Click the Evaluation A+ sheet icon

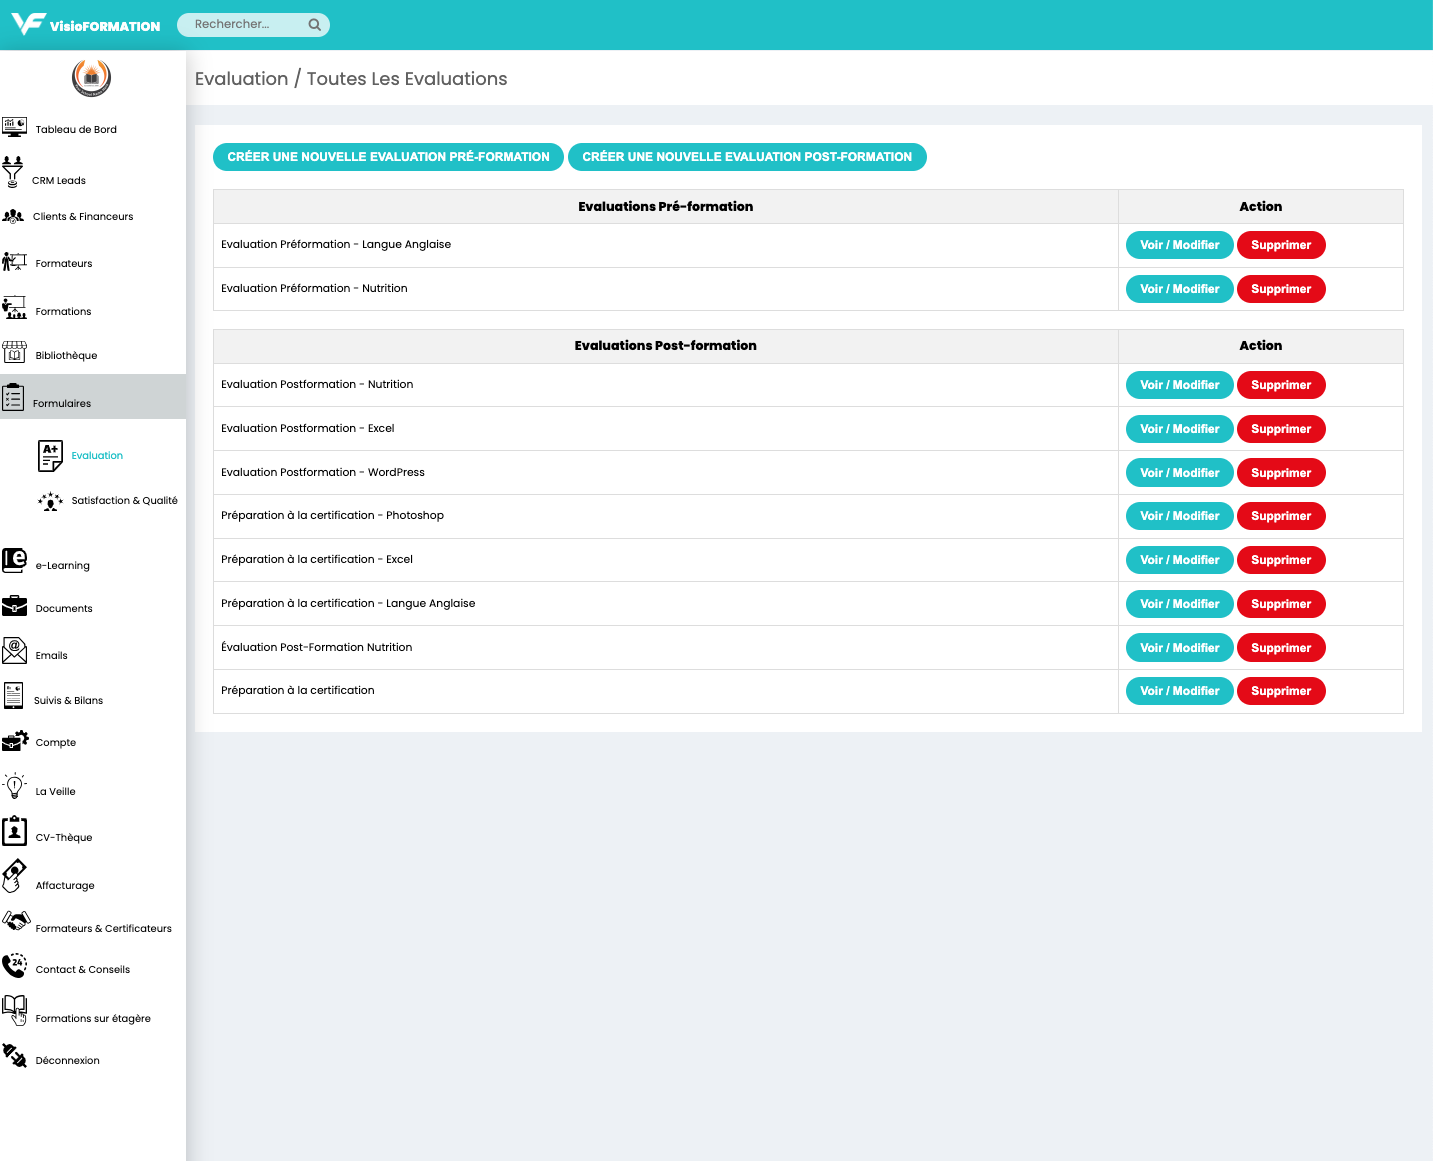tap(50, 456)
